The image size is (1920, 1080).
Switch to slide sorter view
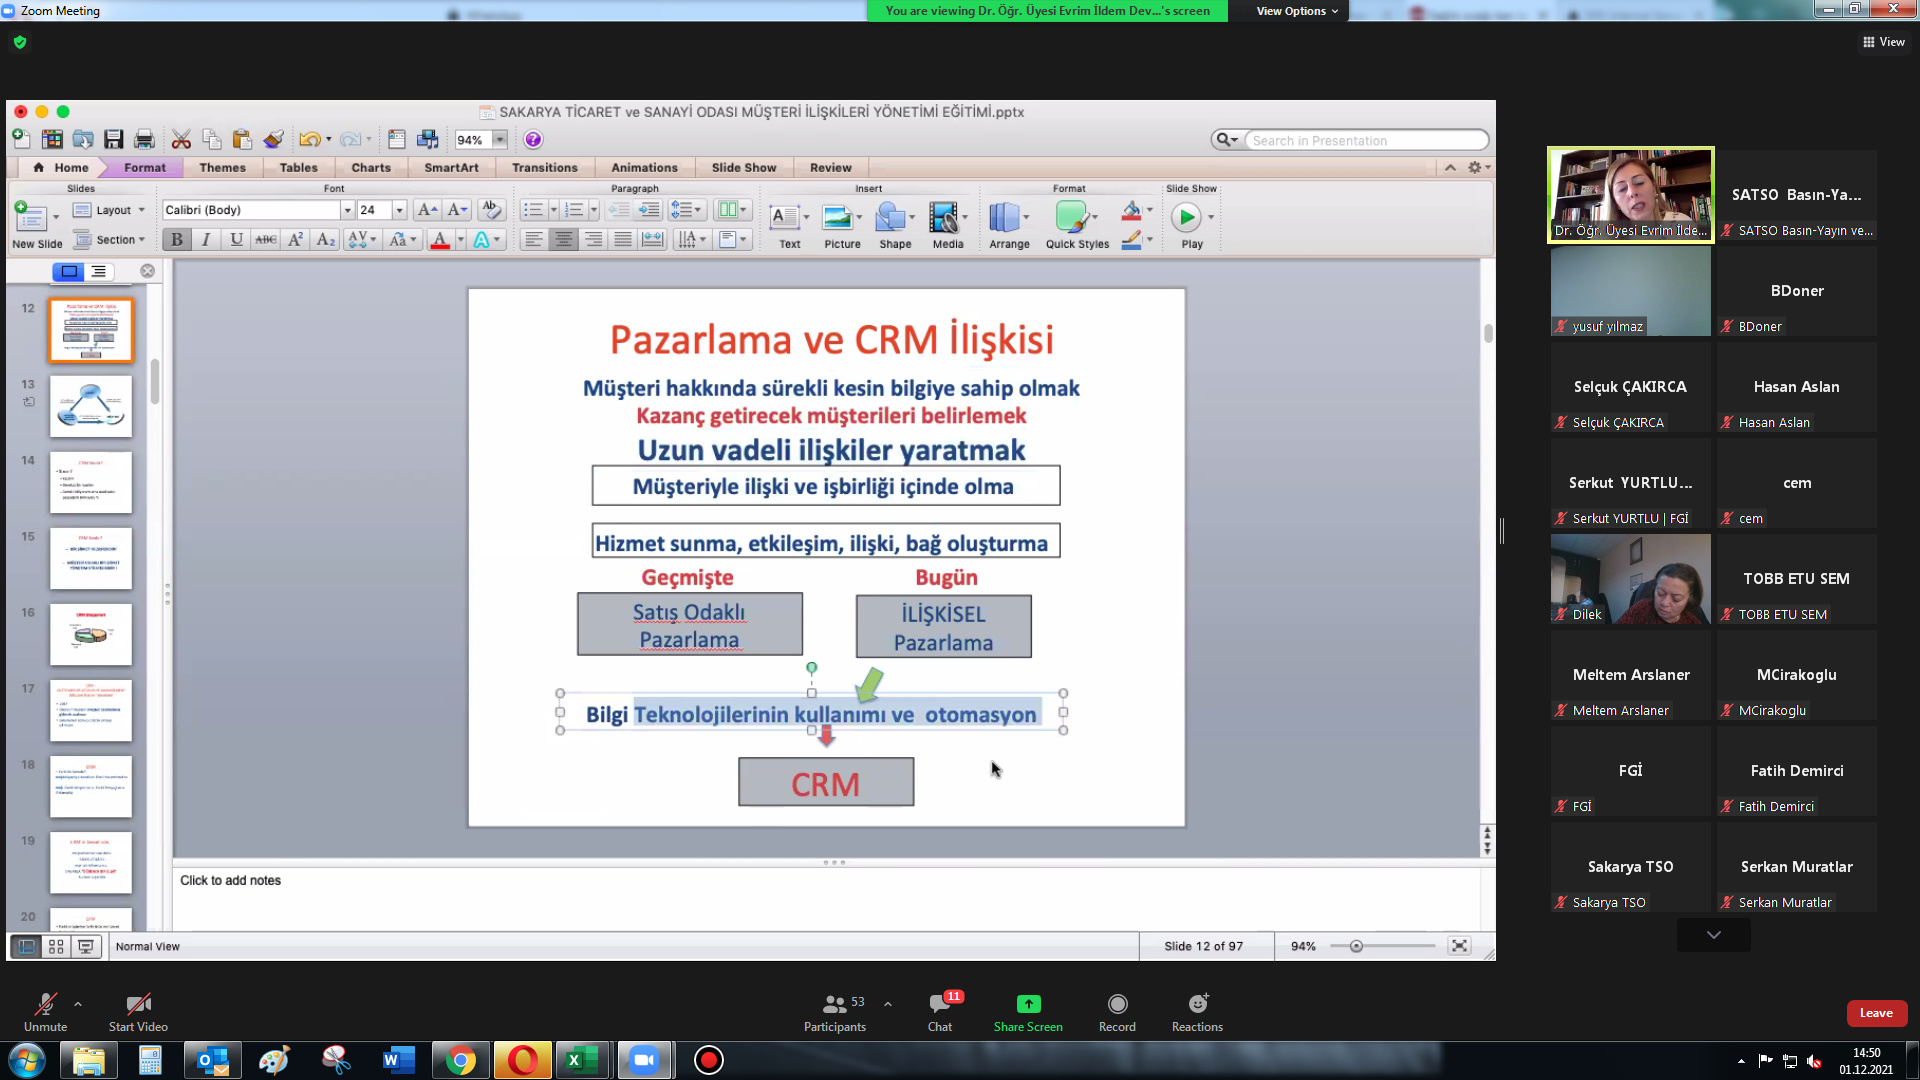[56, 946]
